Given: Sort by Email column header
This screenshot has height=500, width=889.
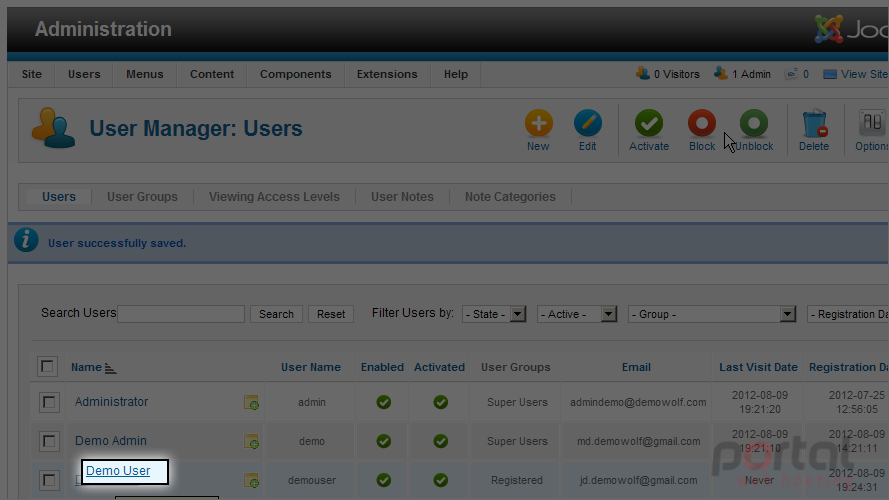Looking at the screenshot, I should tap(636, 367).
